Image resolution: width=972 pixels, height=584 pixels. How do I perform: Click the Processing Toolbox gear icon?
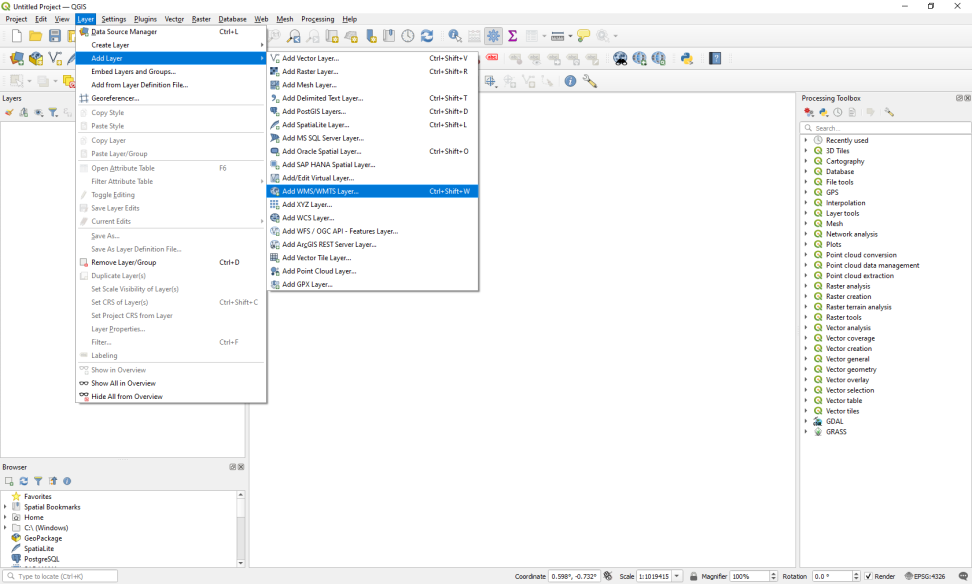(493, 36)
